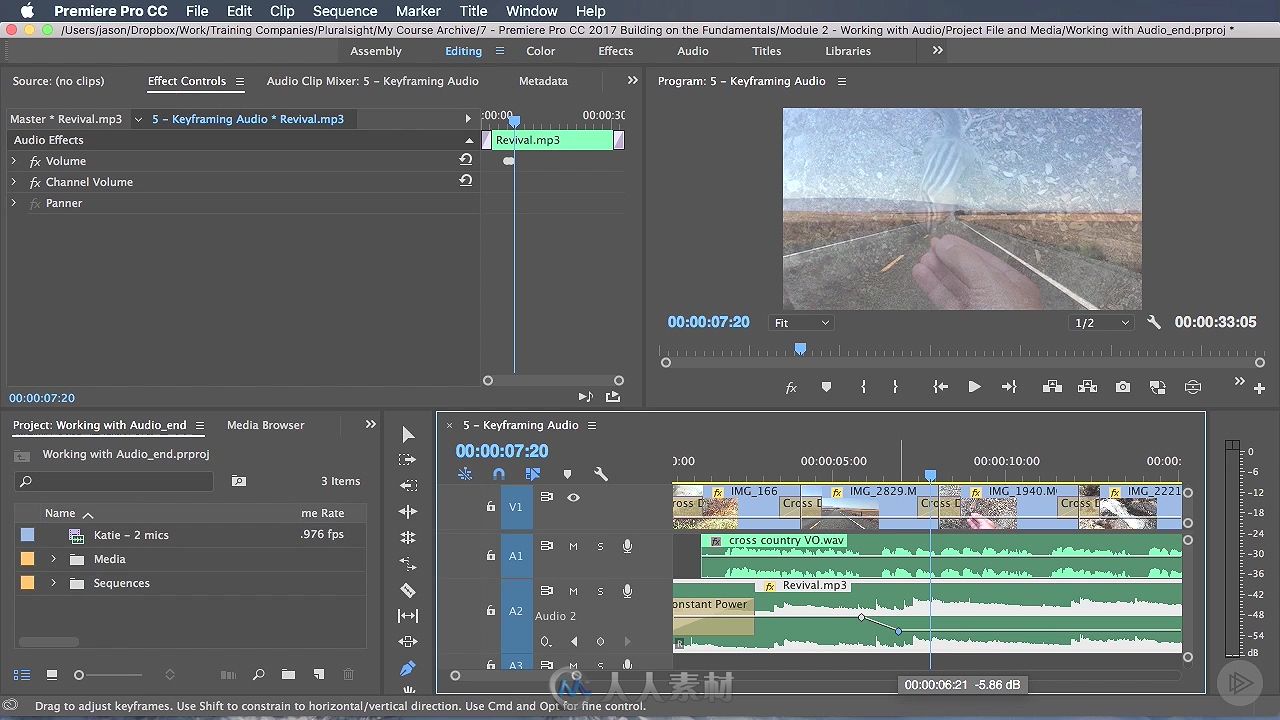Expand Channel Volume effect properties
The image size is (1280, 720).
[x=14, y=181]
